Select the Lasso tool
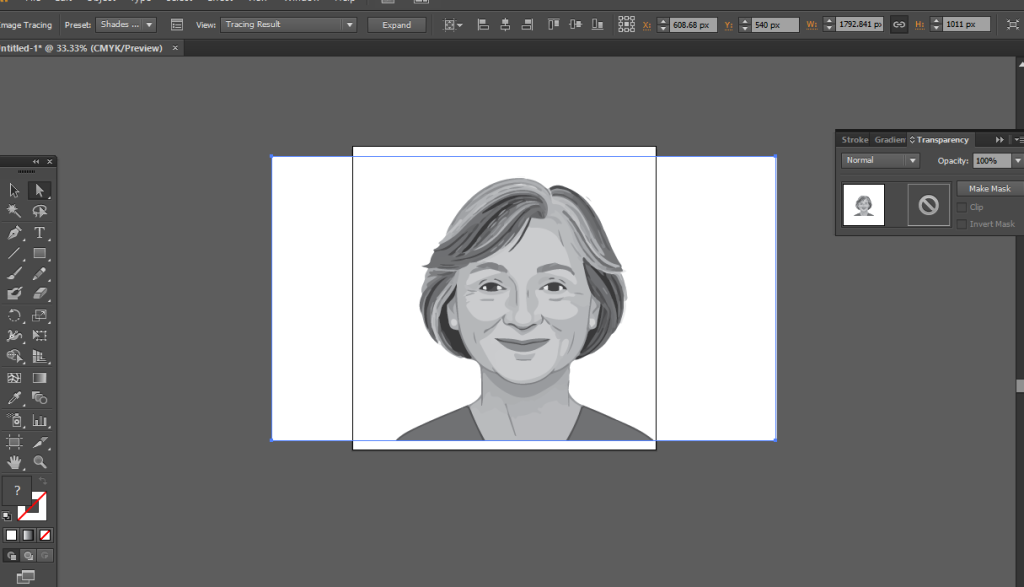This screenshot has height=587, width=1024. (39, 211)
